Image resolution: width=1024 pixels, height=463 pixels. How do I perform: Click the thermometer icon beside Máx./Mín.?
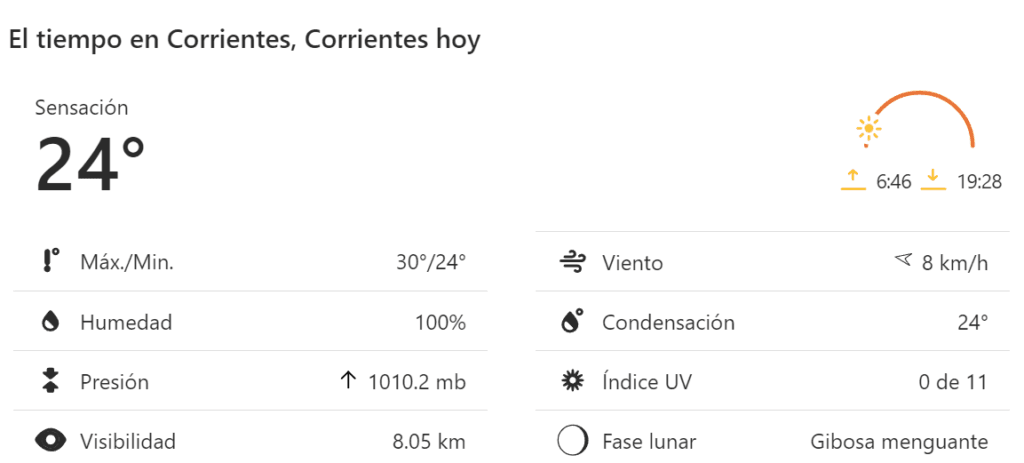click(x=51, y=262)
